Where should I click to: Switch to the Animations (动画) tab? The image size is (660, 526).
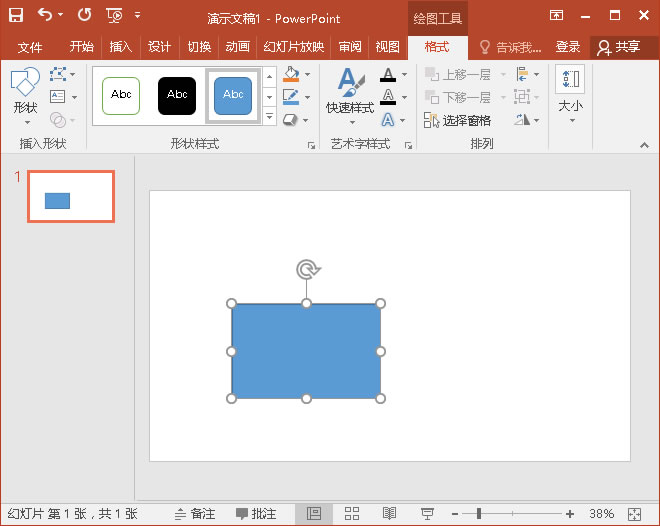click(237, 47)
